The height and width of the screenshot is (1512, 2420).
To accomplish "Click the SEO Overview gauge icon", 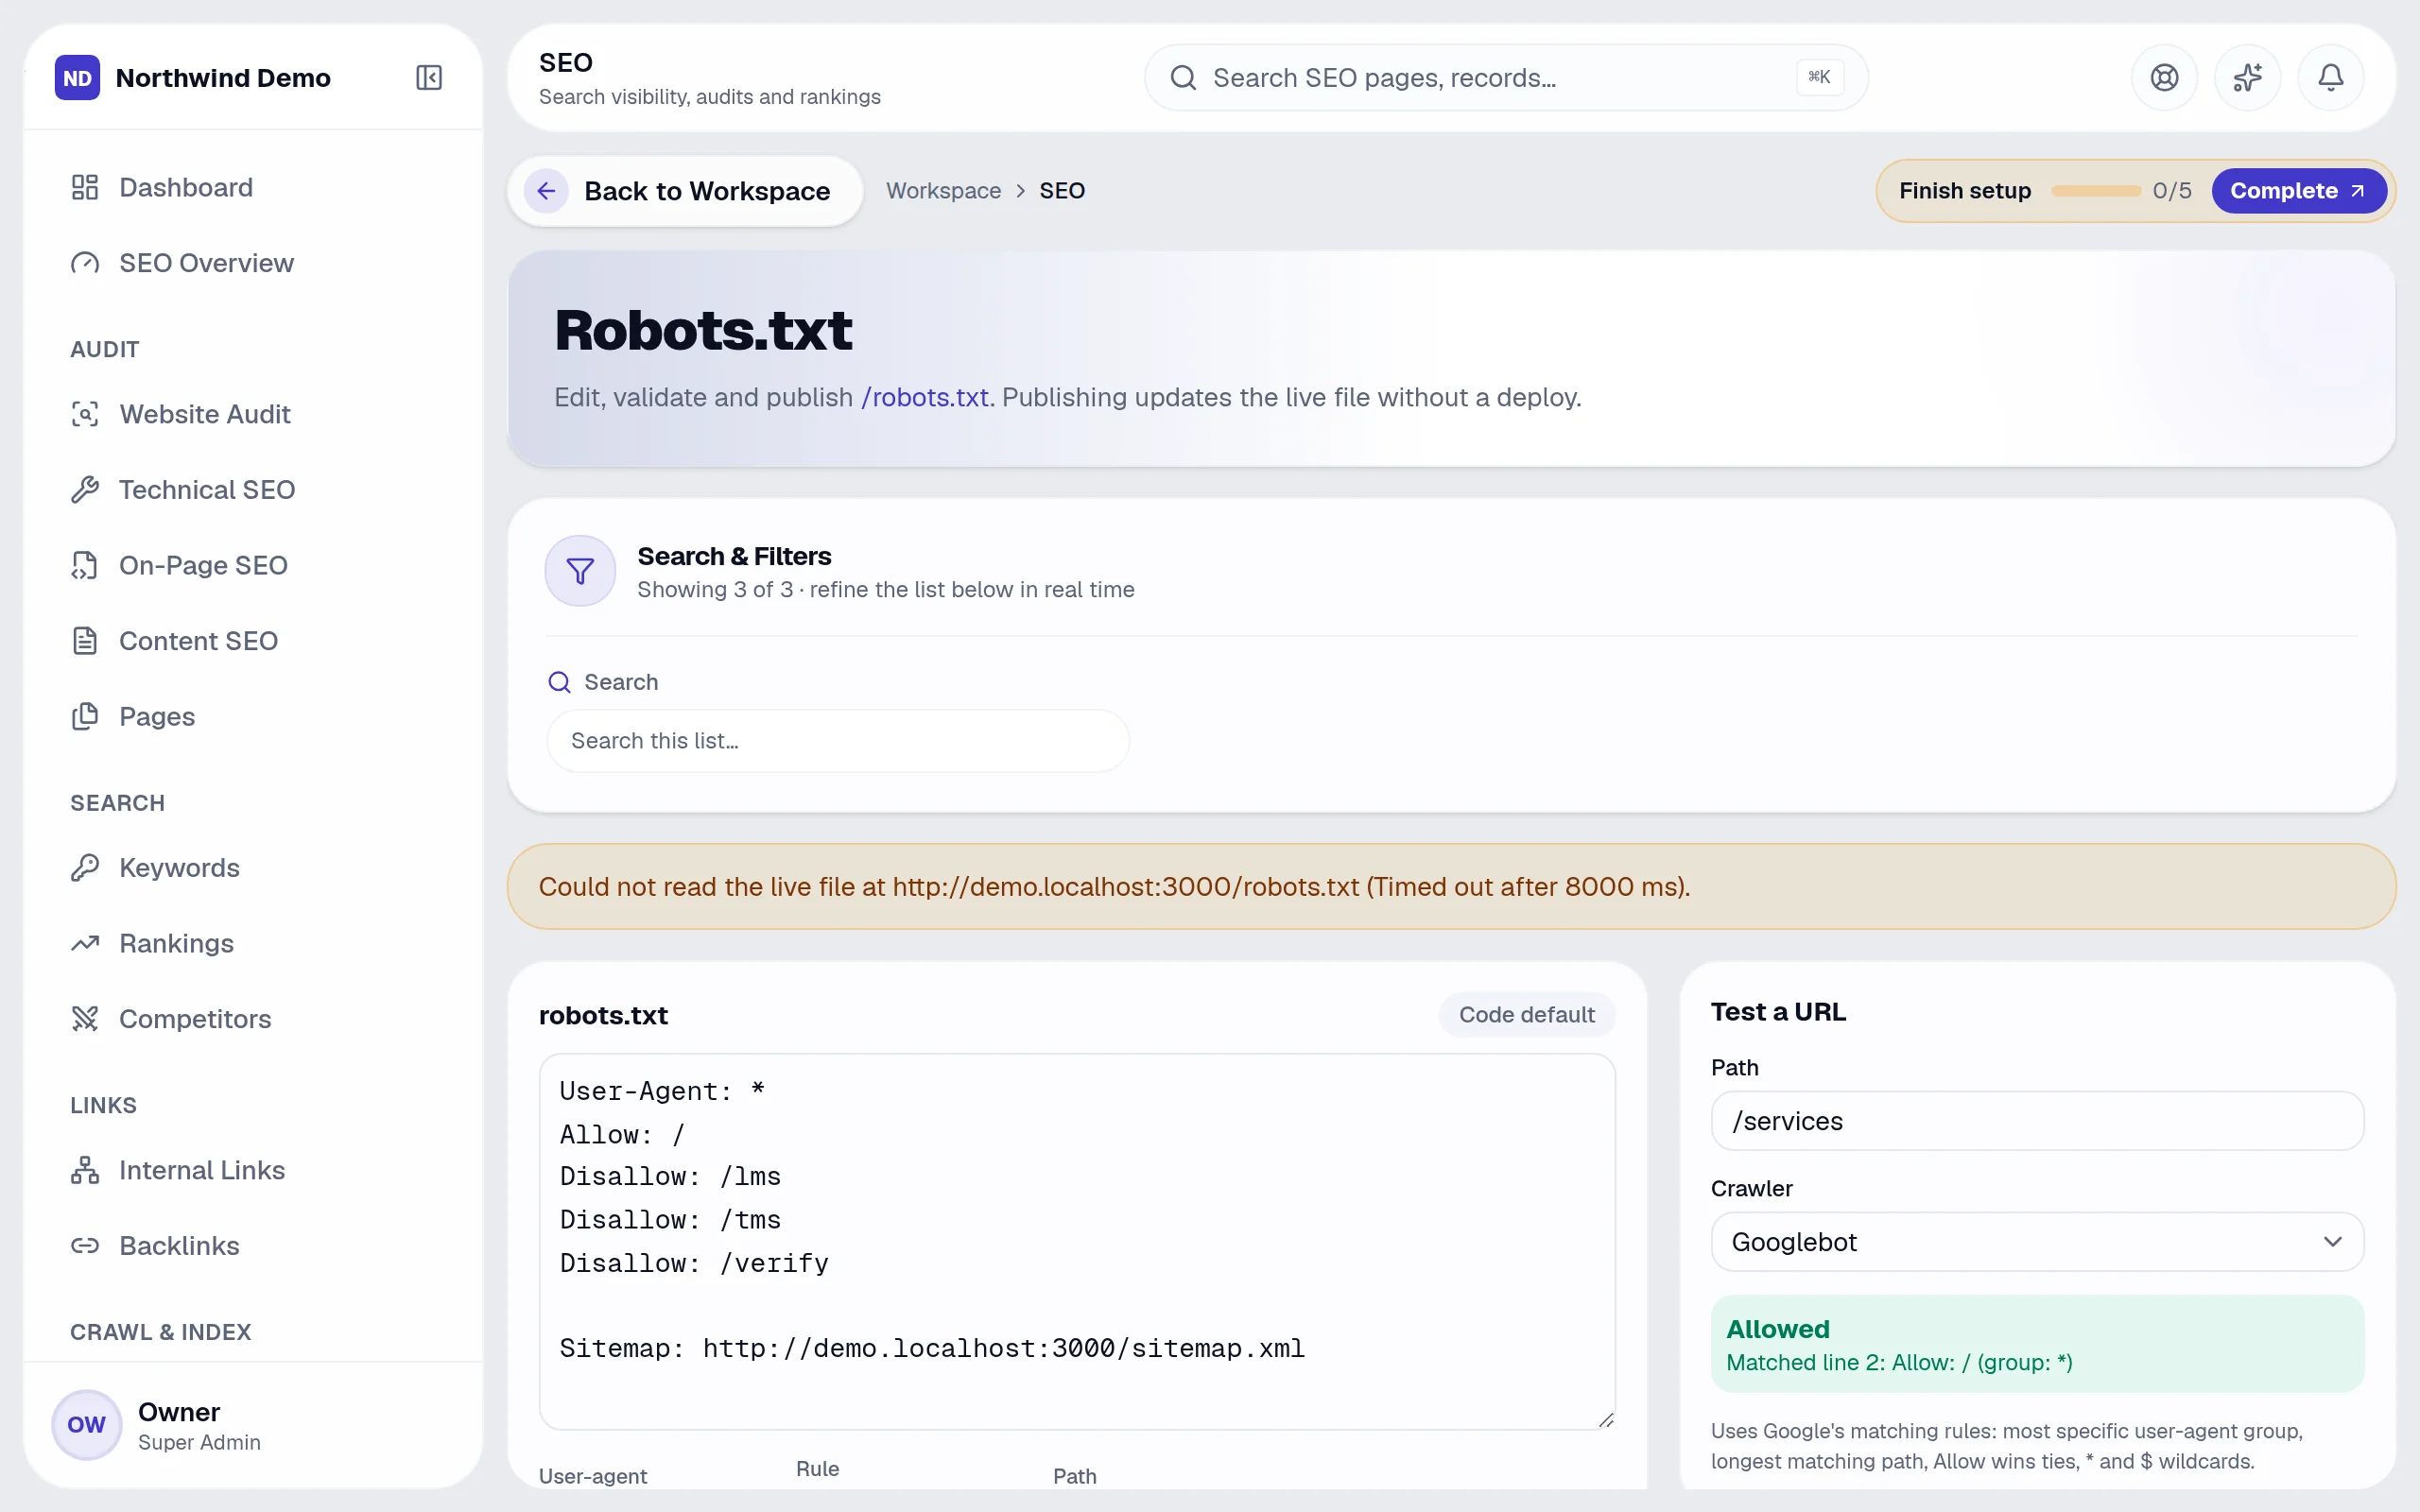I will click(85, 263).
